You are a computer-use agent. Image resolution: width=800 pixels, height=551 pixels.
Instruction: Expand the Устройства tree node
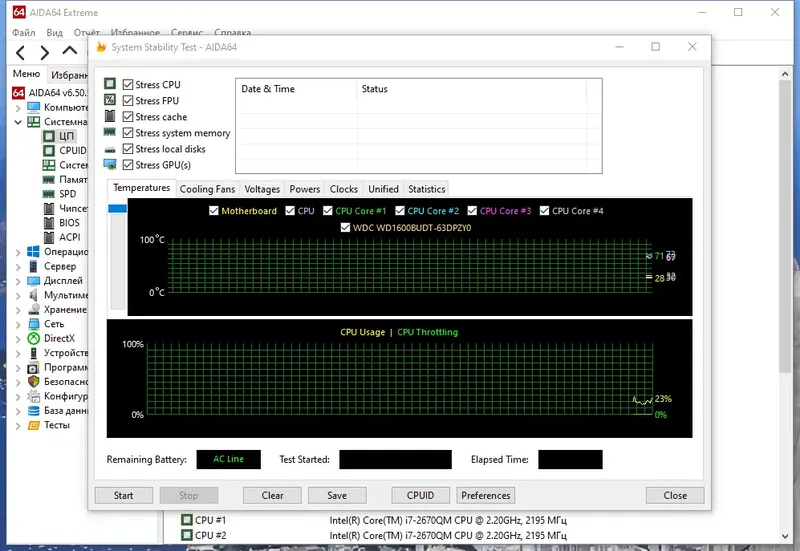(18, 353)
